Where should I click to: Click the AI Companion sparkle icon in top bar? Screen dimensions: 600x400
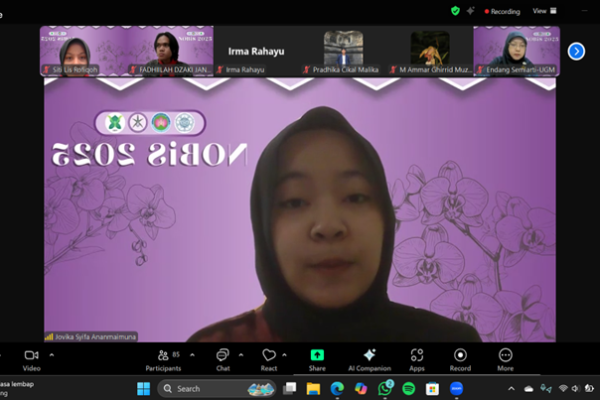point(470,11)
